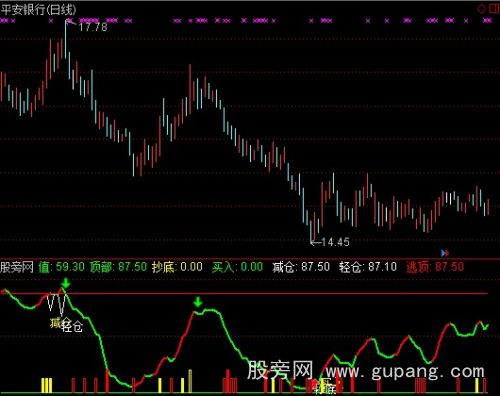Click the 减仓: 87.50 indicator value
This screenshot has height=396, width=500.
[x=301, y=267]
